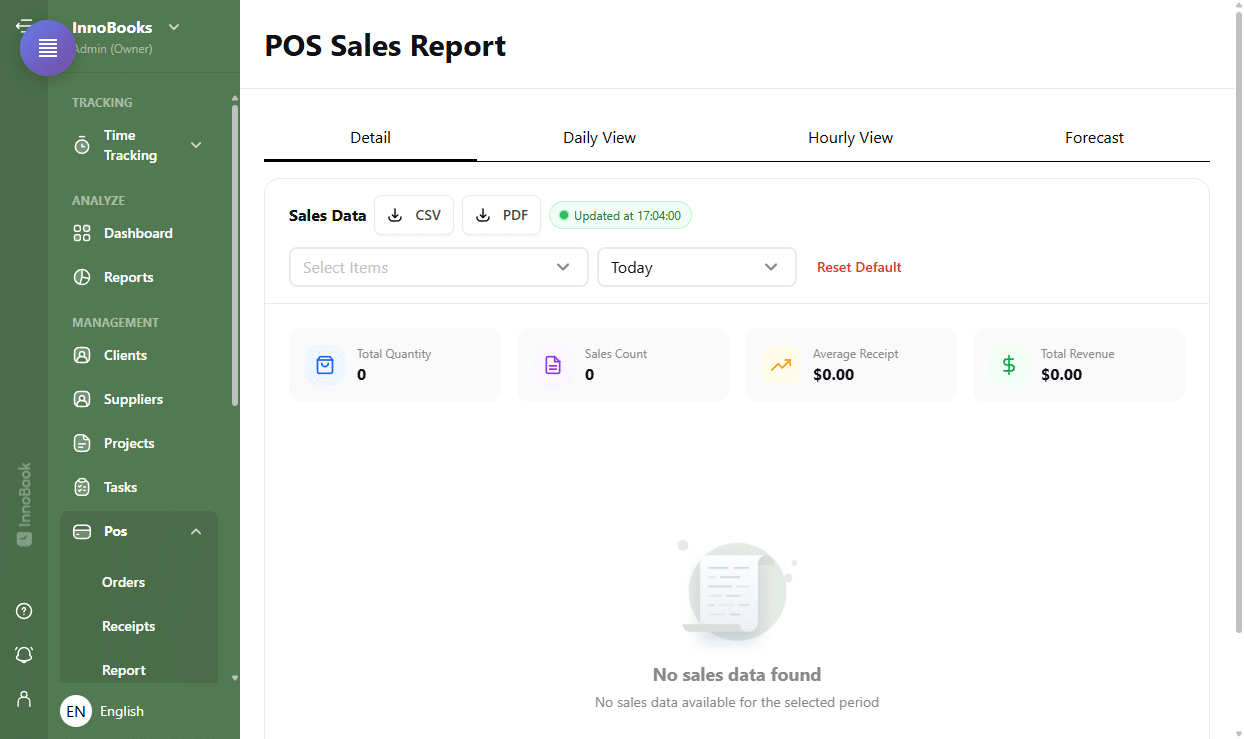This screenshot has height=739, width=1244.
Task: Click the sidebar vertical scrollbar
Action: click(235, 255)
